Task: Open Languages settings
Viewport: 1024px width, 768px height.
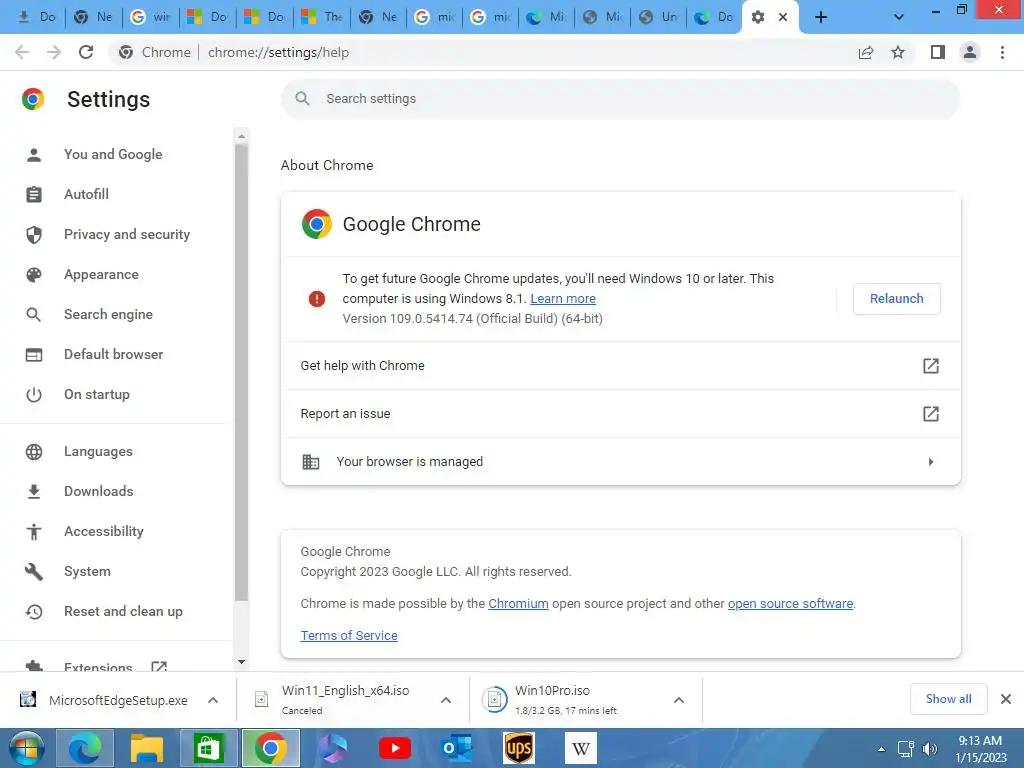Action: click(x=98, y=451)
